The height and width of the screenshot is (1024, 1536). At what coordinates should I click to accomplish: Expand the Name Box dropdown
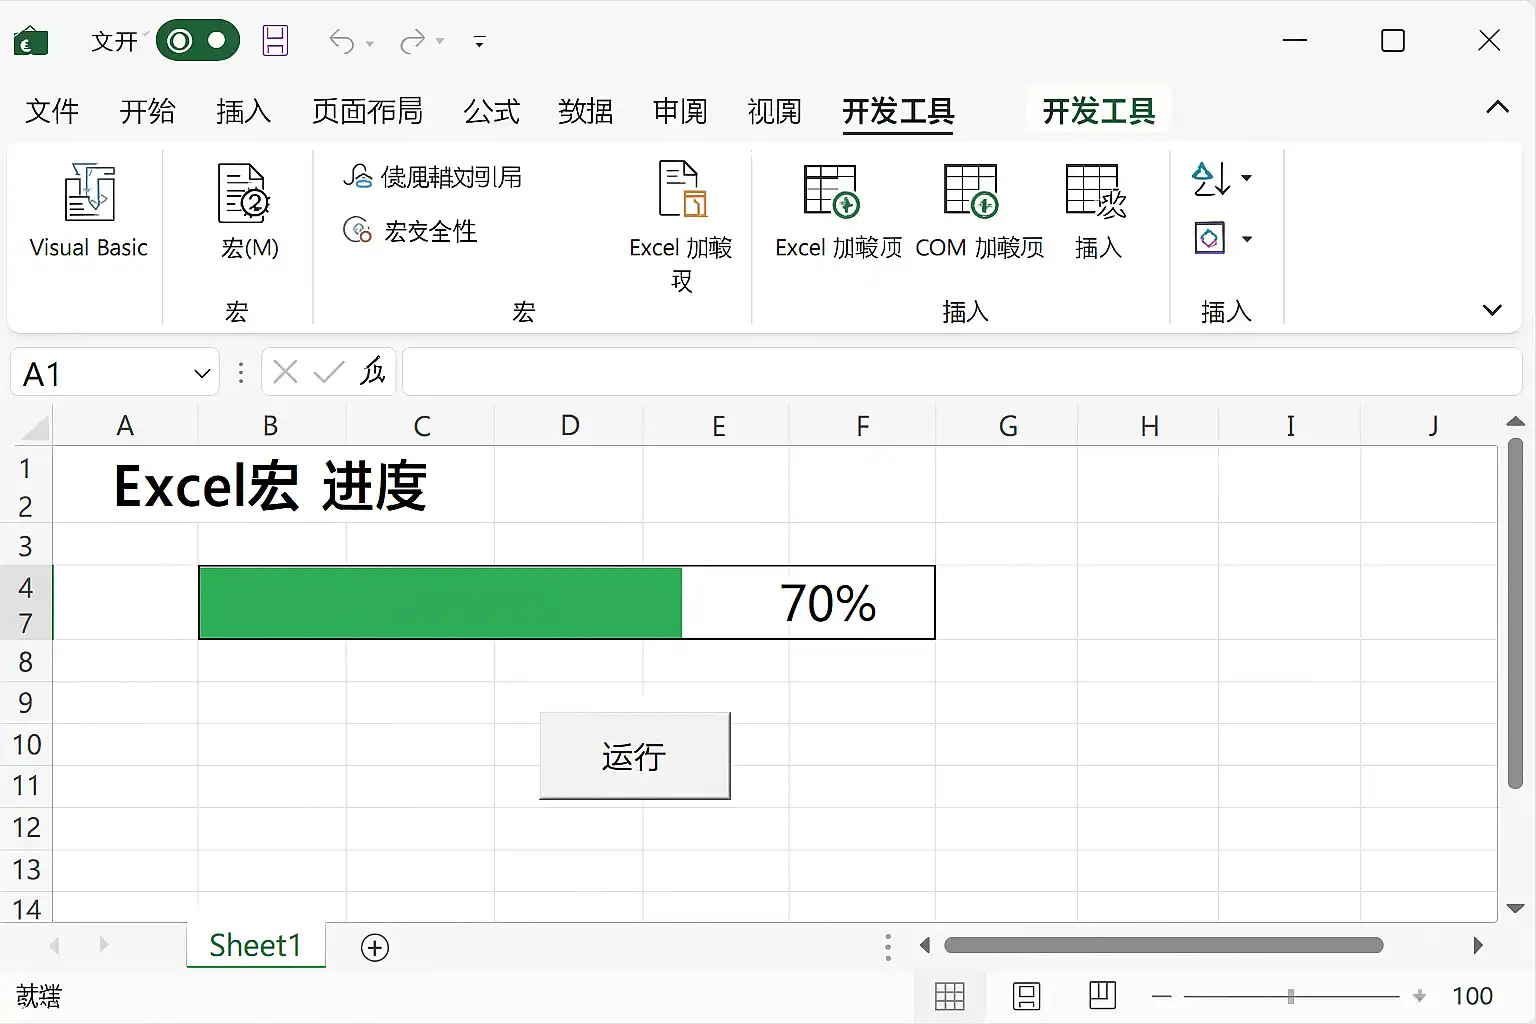point(202,374)
